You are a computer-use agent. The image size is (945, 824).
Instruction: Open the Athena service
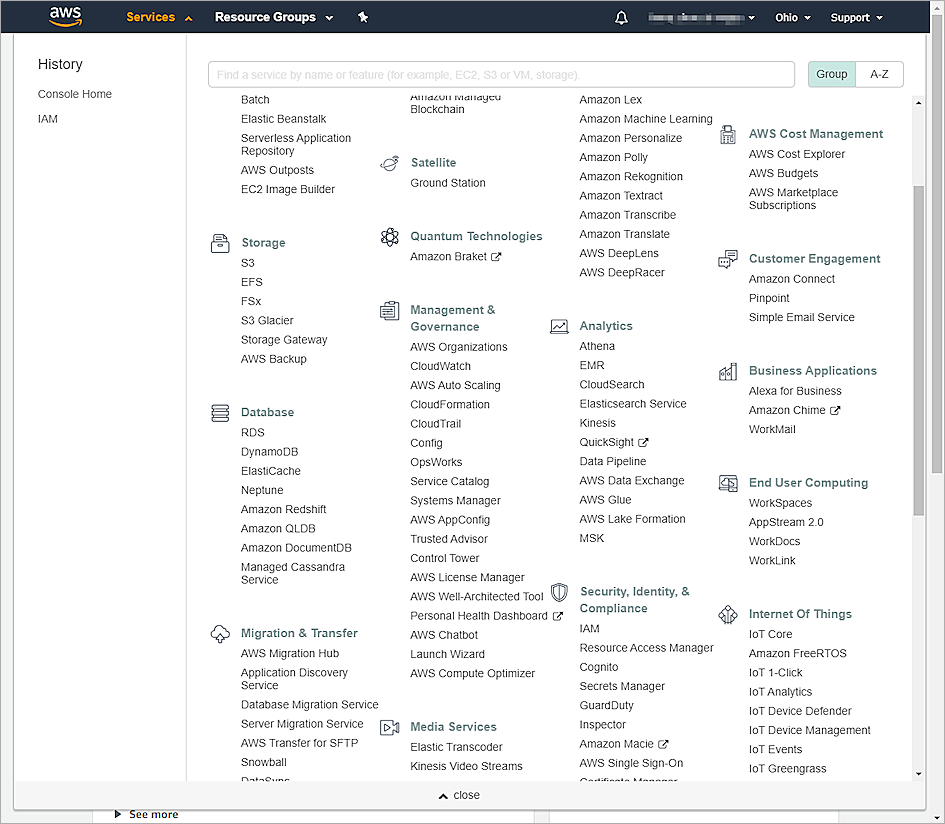[597, 346]
